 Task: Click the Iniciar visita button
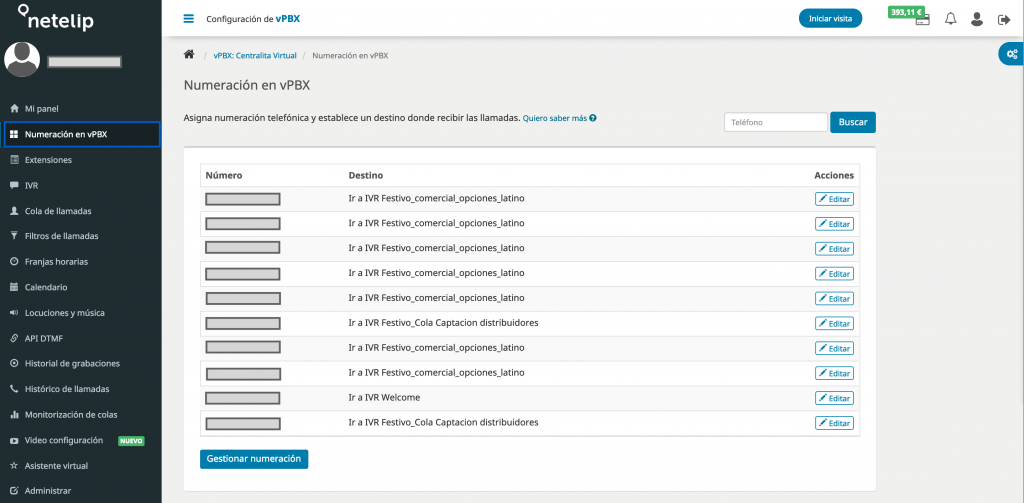point(829,19)
